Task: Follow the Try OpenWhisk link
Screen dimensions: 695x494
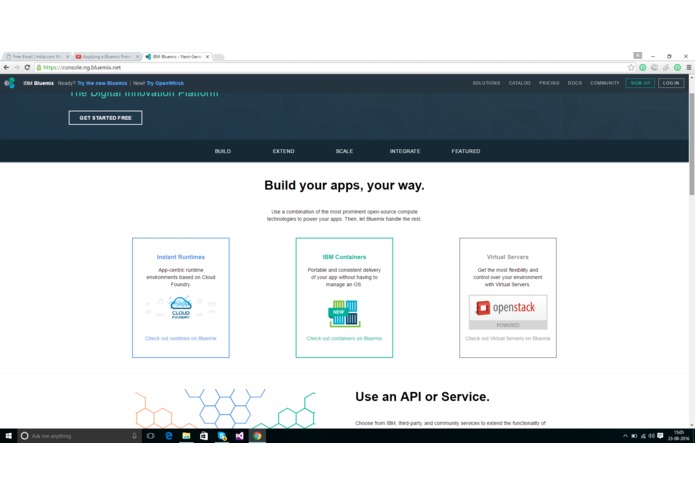Action: pos(165,83)
